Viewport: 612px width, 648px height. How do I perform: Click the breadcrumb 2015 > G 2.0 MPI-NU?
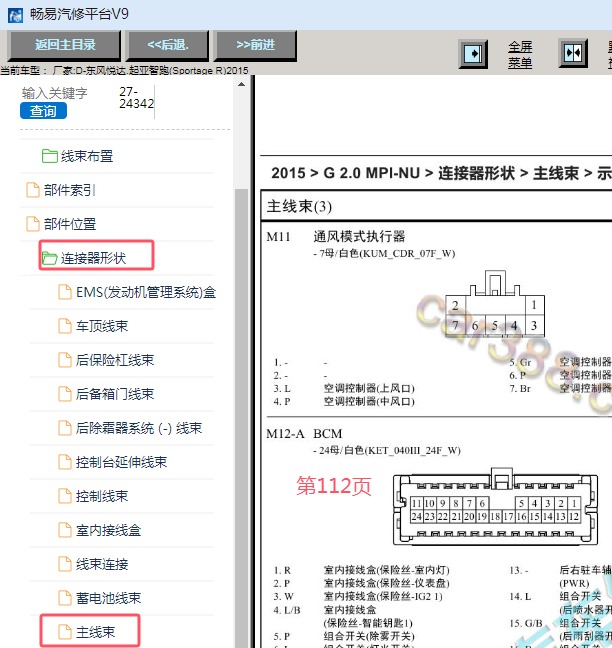[x=345, y=173]
